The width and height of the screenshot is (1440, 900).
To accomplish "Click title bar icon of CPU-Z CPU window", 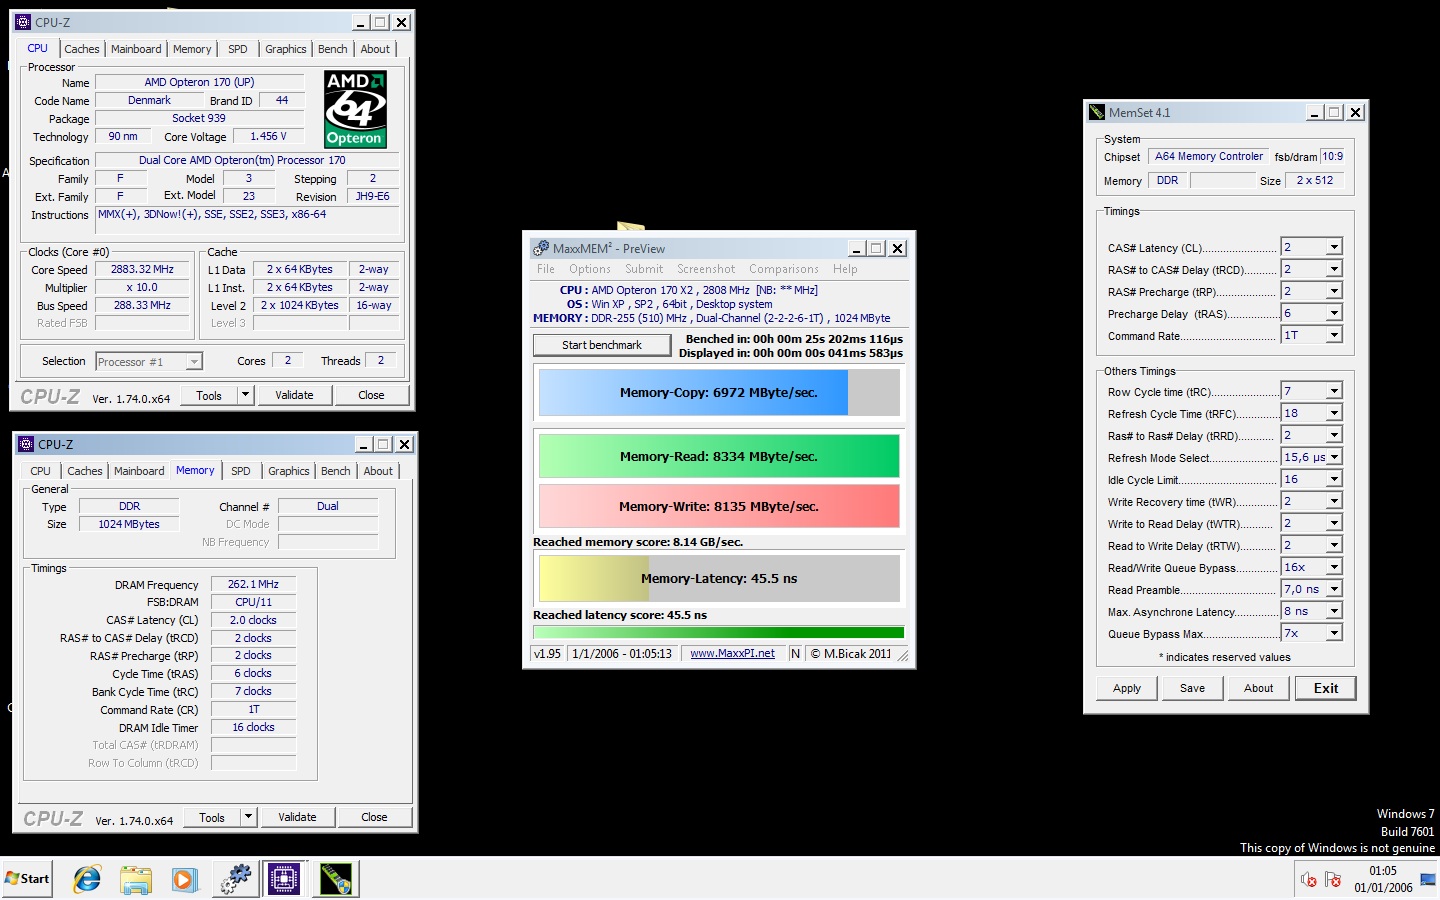I will point(23,22).
